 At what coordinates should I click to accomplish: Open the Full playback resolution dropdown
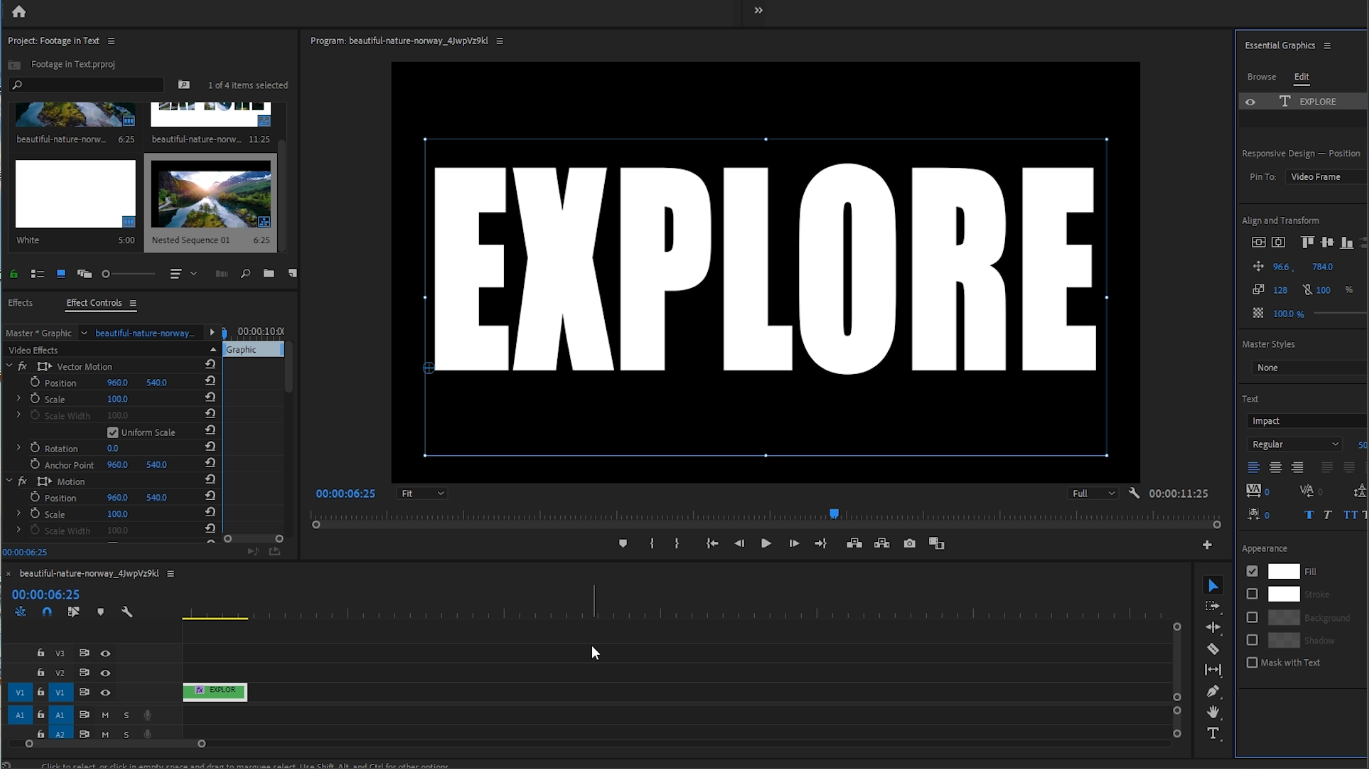(x=1093, y=493)
